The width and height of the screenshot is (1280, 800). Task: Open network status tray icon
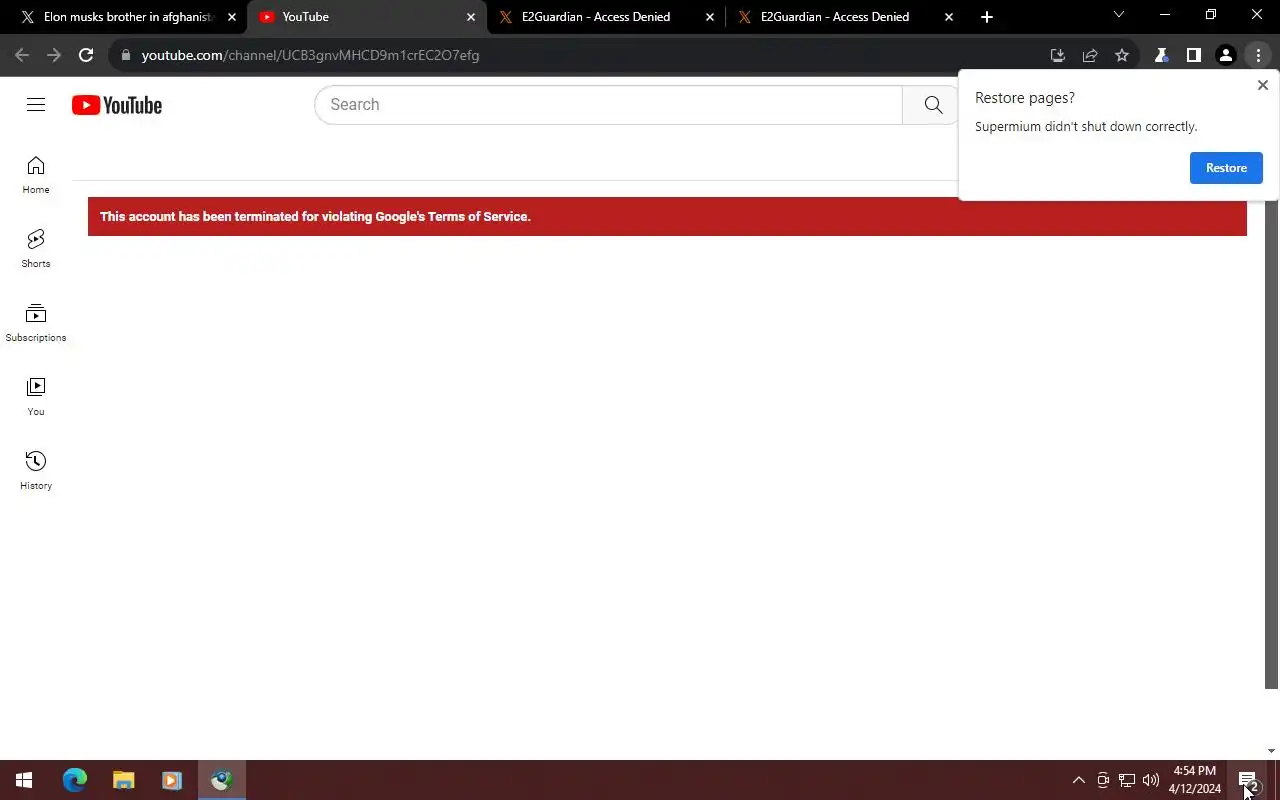[x=1127, y=780]
